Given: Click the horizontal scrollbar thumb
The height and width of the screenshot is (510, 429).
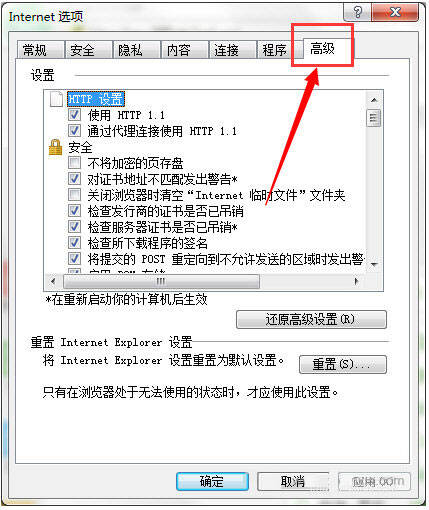Looking at the screenshot, I should coord(161,281).
